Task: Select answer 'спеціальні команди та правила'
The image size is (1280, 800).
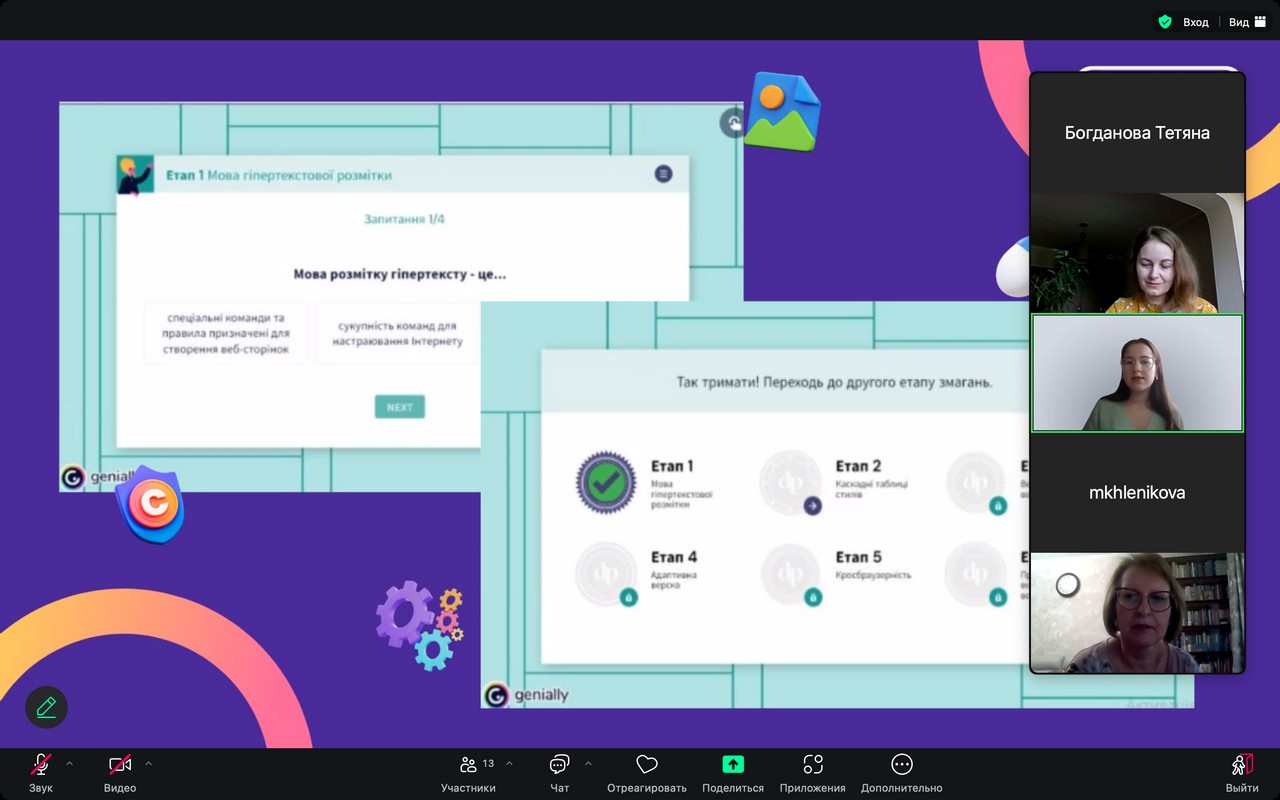Action: [225, 333]
